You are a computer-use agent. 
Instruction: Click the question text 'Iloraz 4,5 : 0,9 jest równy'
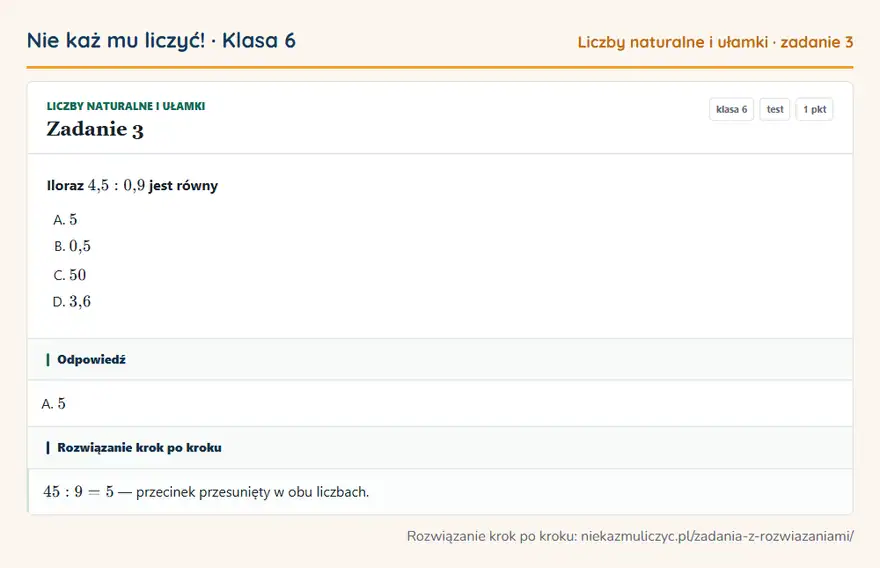coord(132,186)
